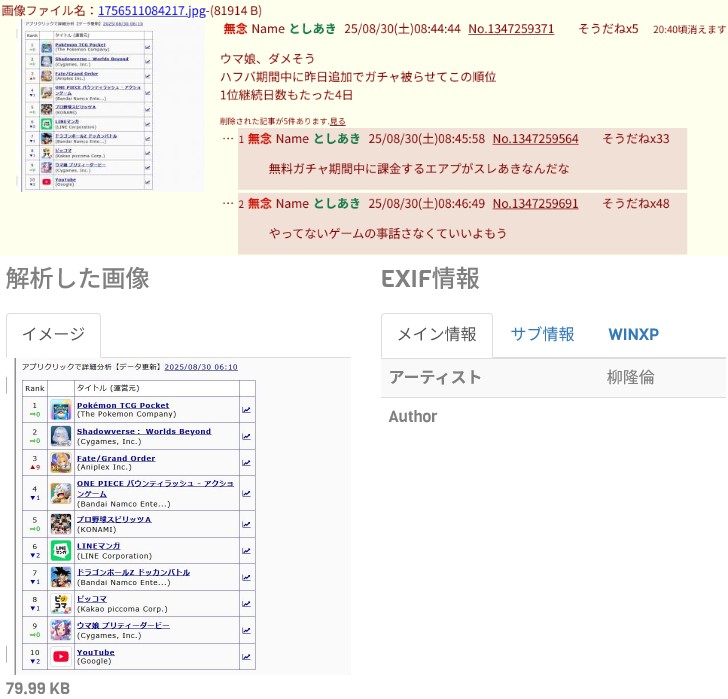Click the YouTube red play icon
Image resolution: width=728 pixels, height=699 pixels.
(60, 656)
